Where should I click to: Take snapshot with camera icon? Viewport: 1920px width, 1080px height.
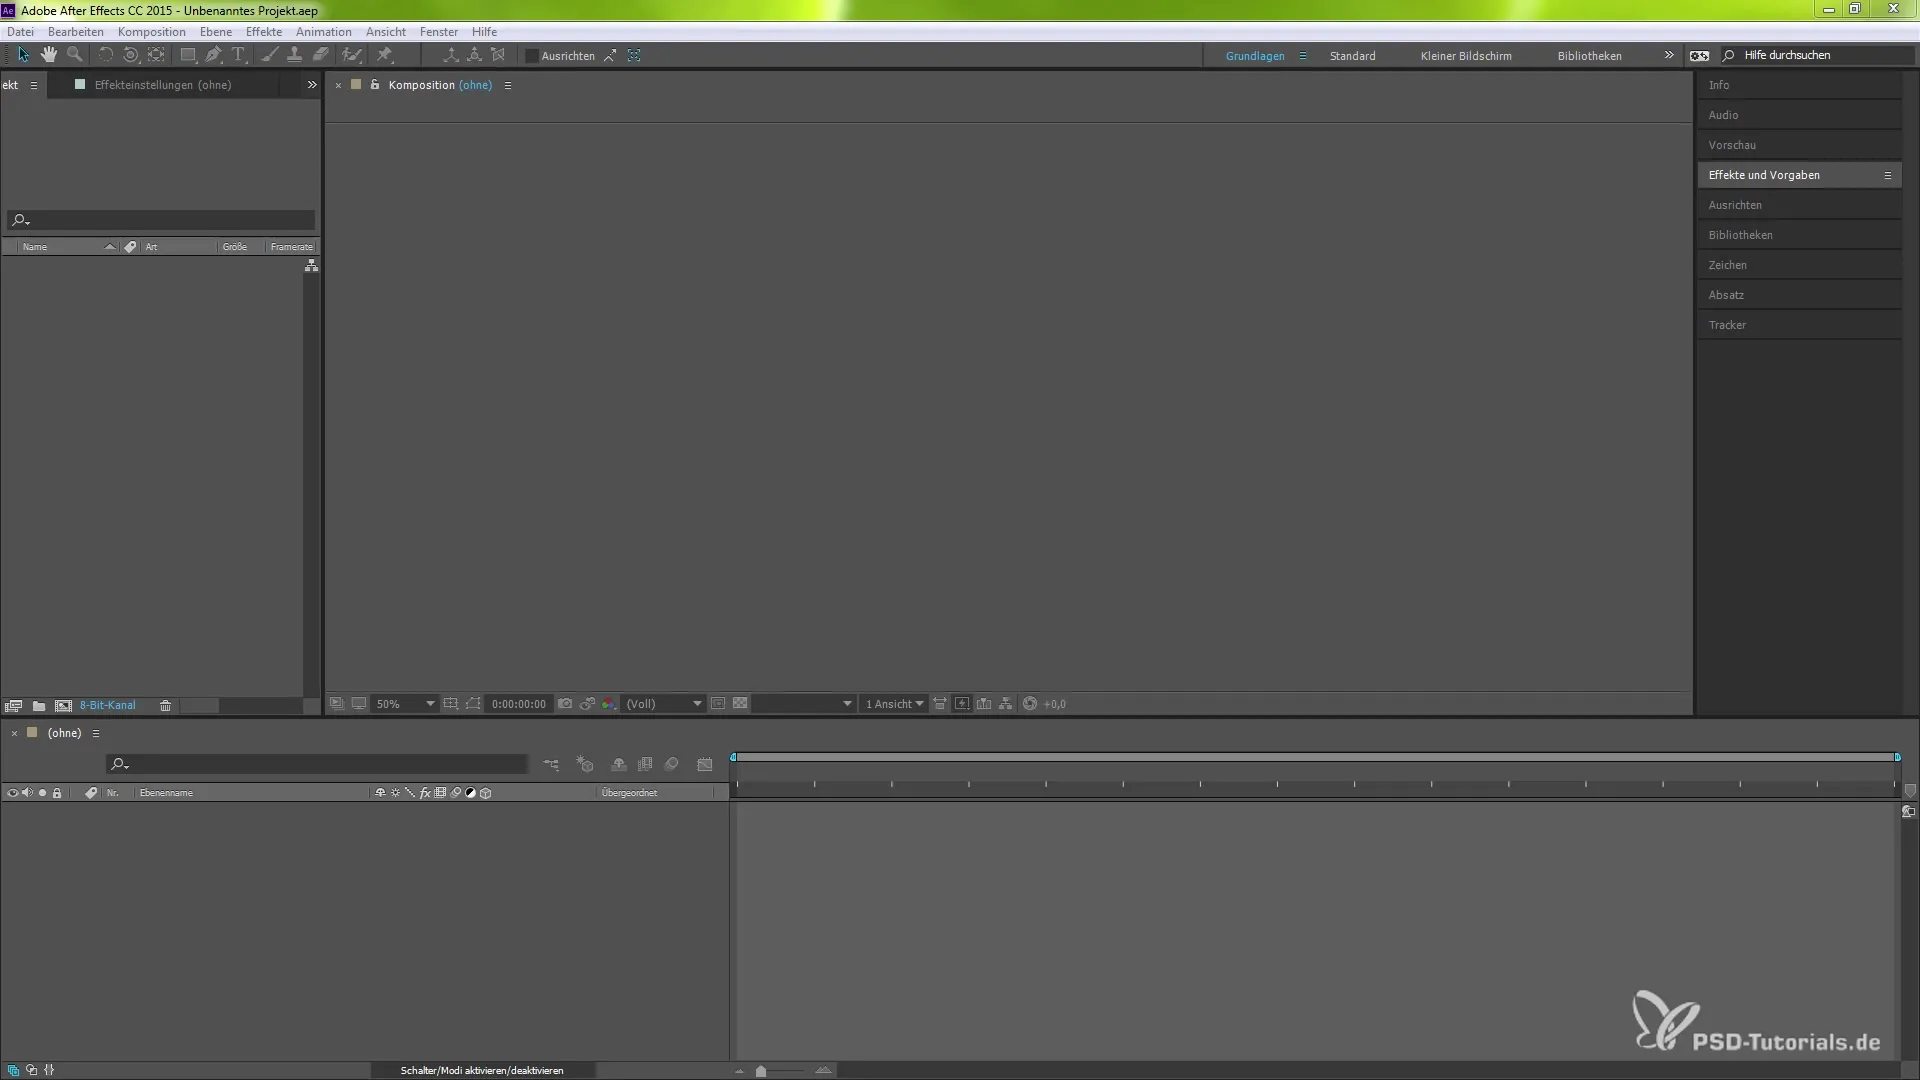tap(565, 704)
